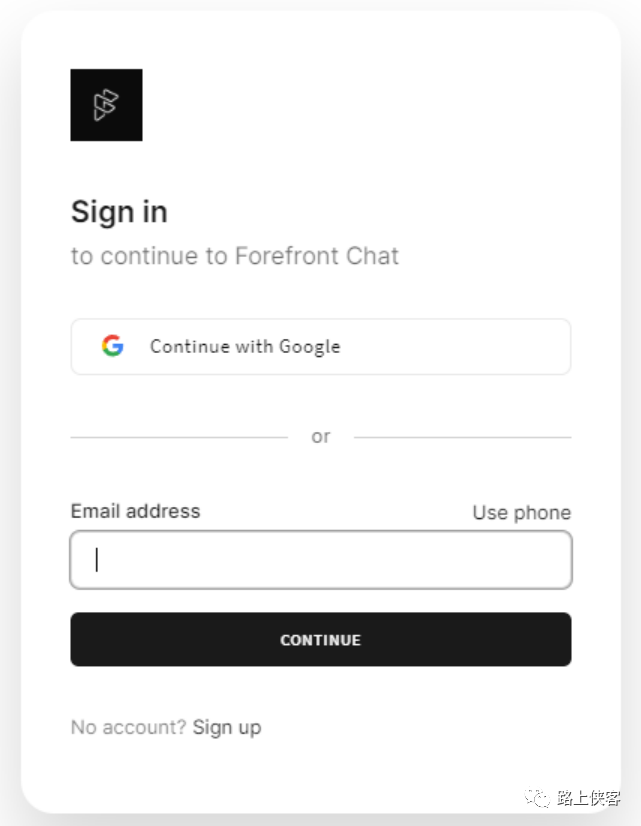Click the Sign in heading
641x826 pixels.
tap(120, 212)
